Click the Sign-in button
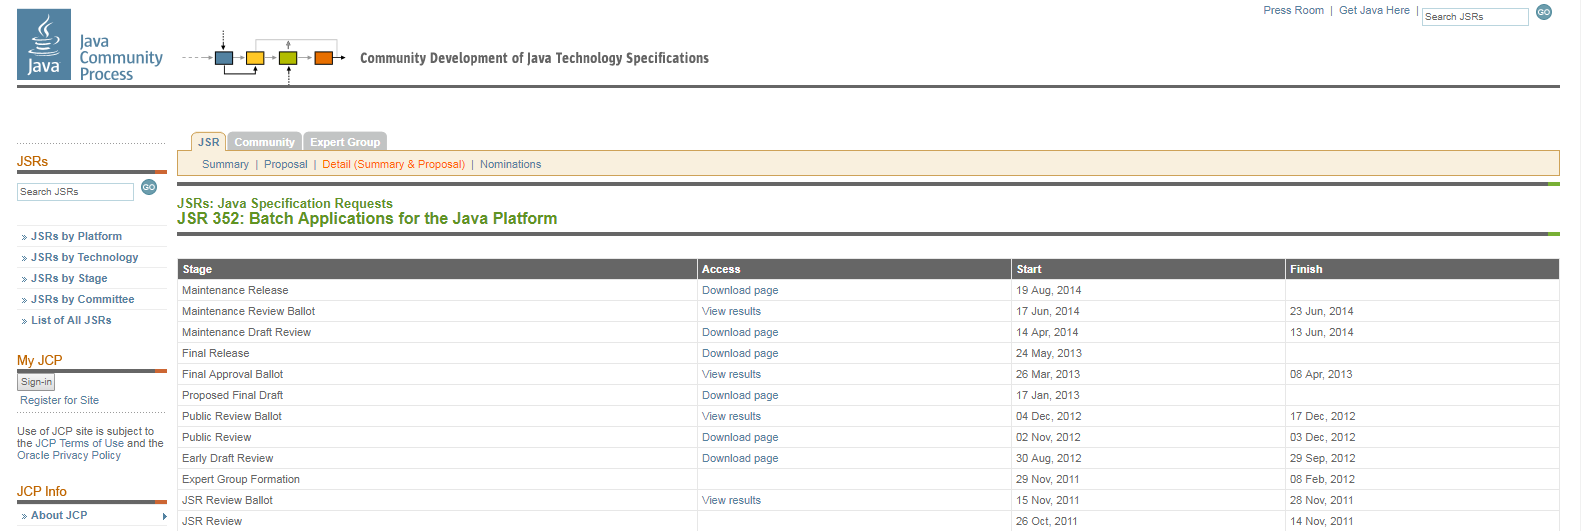Image resolution: width=1581 pixels, height=531 pixels. click(x=36, y=382)
